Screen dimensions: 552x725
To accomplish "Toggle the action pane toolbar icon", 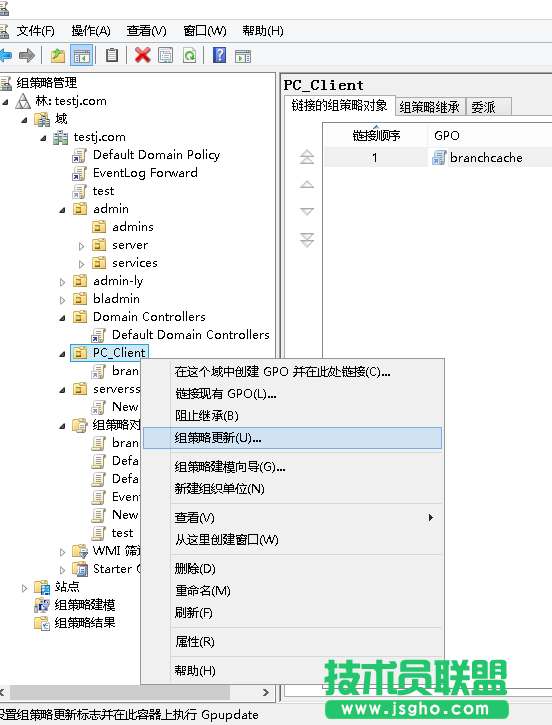I will point(243,56).
